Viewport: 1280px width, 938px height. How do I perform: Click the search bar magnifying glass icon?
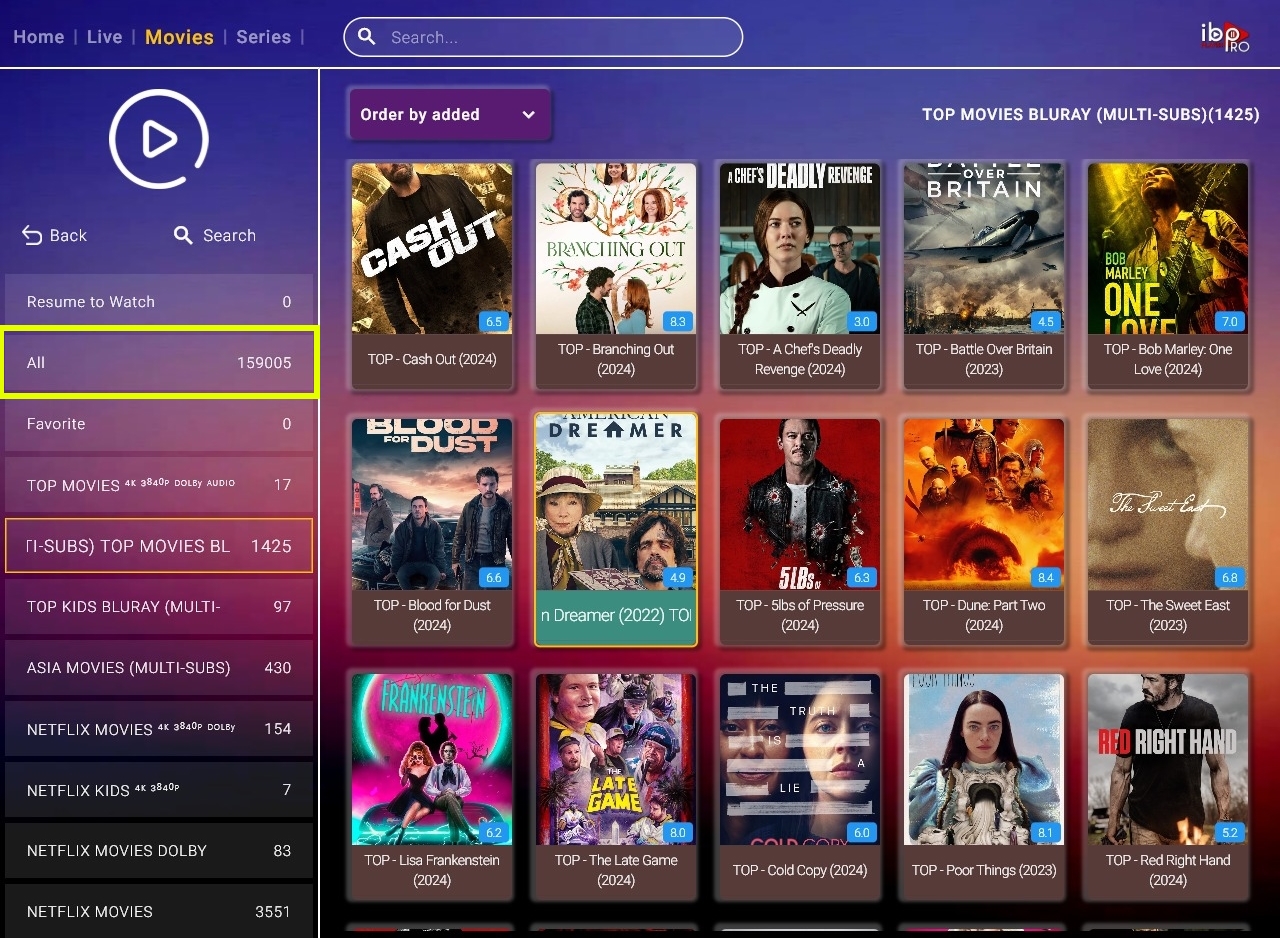[367, 37]
